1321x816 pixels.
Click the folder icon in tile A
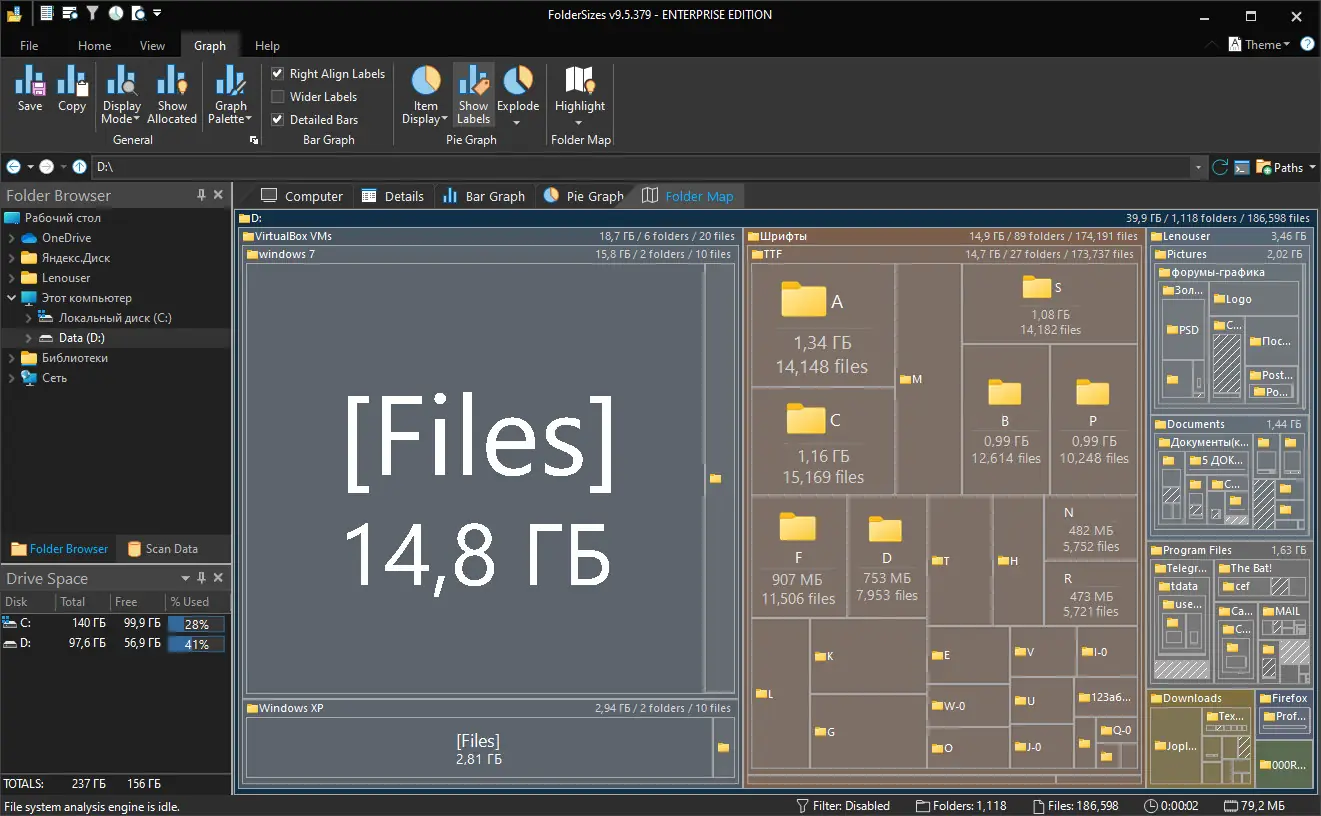point(804,300)
